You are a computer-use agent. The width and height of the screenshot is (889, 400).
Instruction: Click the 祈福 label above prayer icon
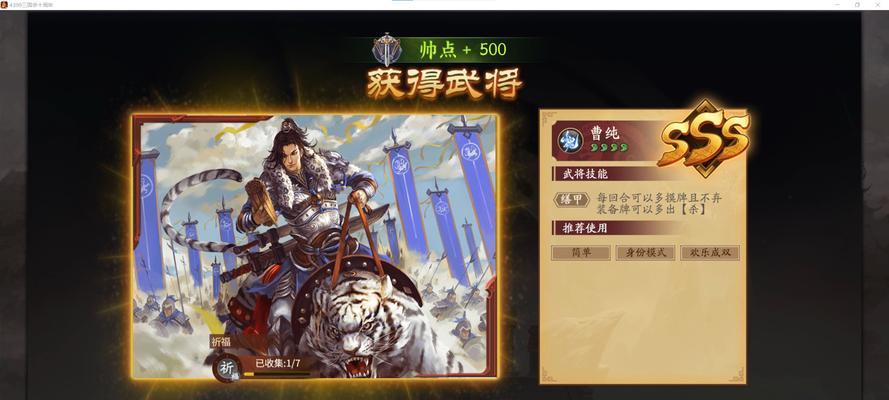click(x=221, y=342)
